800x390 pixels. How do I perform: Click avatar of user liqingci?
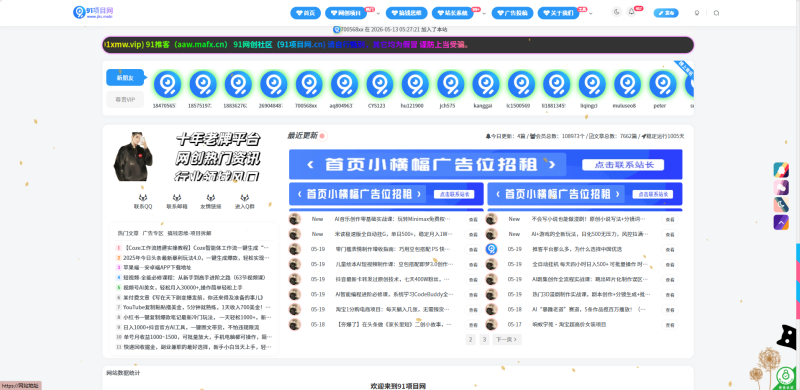(x=592, y=84)
